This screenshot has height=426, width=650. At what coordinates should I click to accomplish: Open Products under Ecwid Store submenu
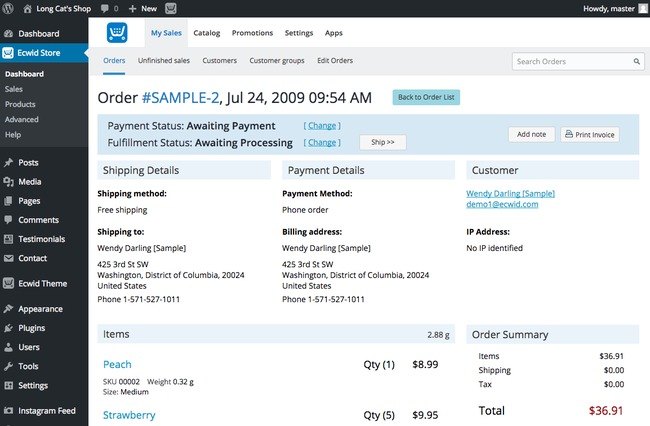(20, 104)
